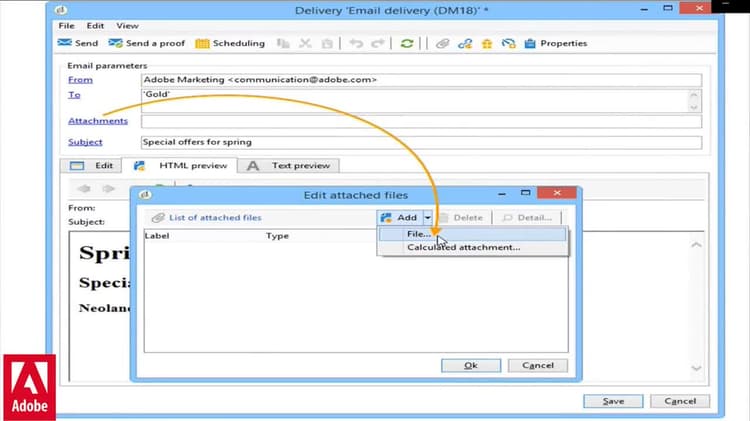Click the Subject link
This screenshot has height=421, width=750.
click(x=85, y=142)
